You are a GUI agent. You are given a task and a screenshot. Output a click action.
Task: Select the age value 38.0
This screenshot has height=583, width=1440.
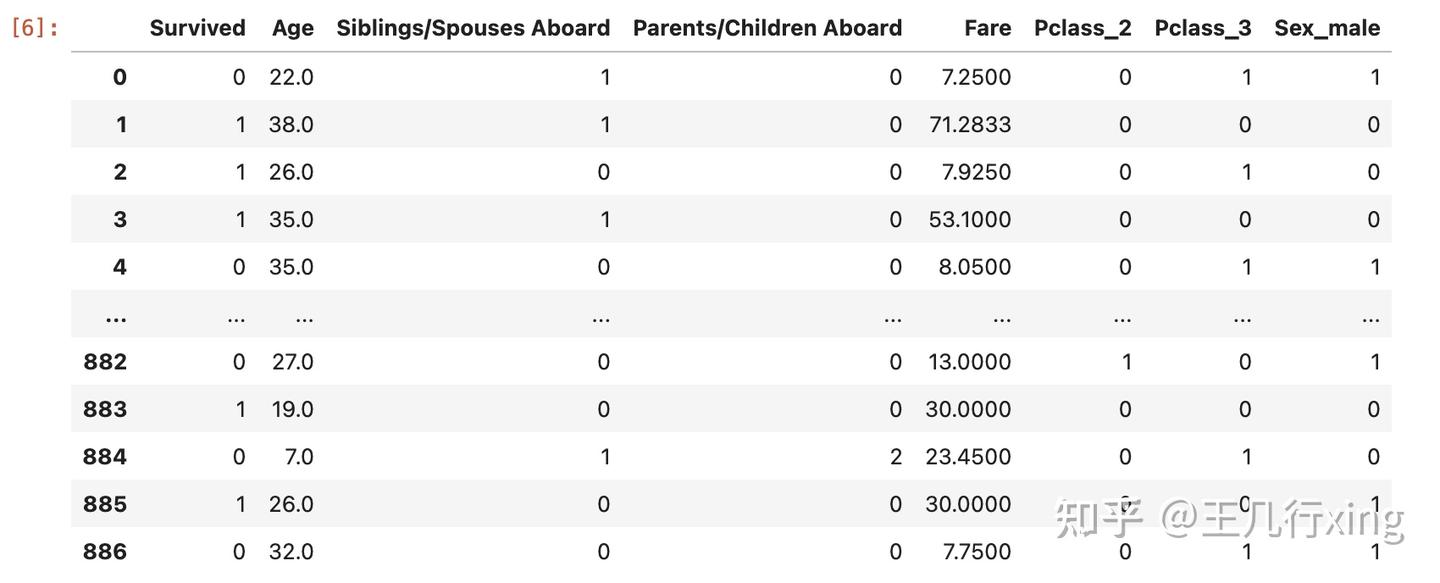pos(291,124)
